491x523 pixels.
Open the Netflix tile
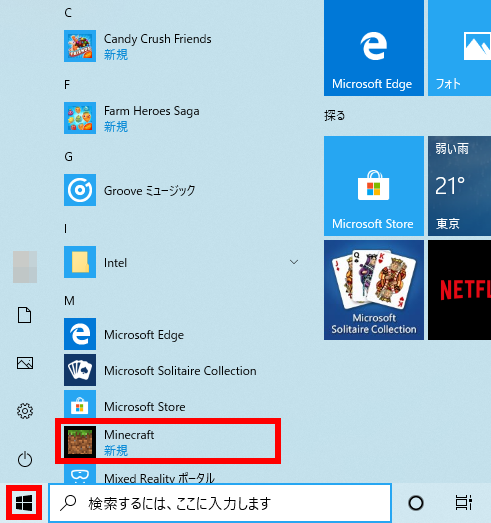point(459,290)
